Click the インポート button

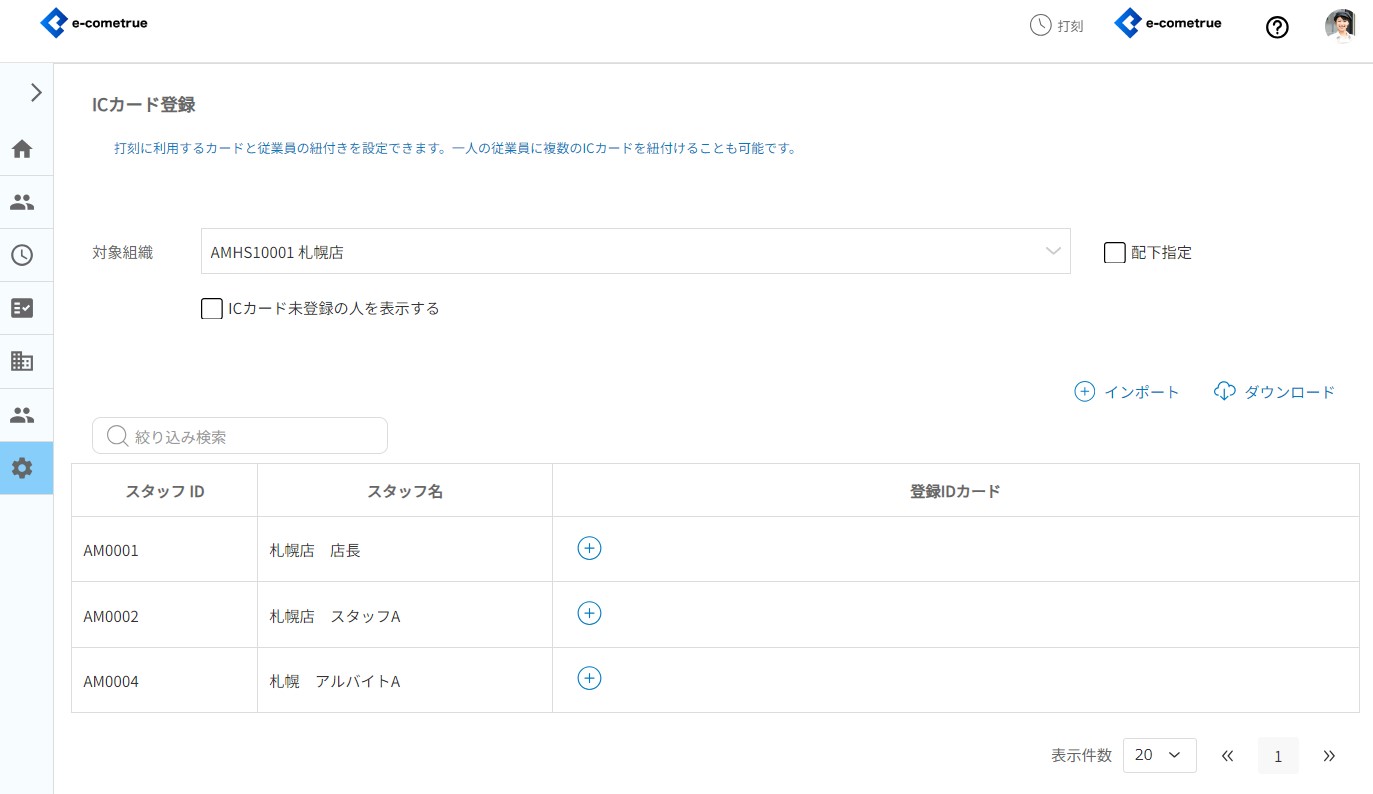[1127, 392]
